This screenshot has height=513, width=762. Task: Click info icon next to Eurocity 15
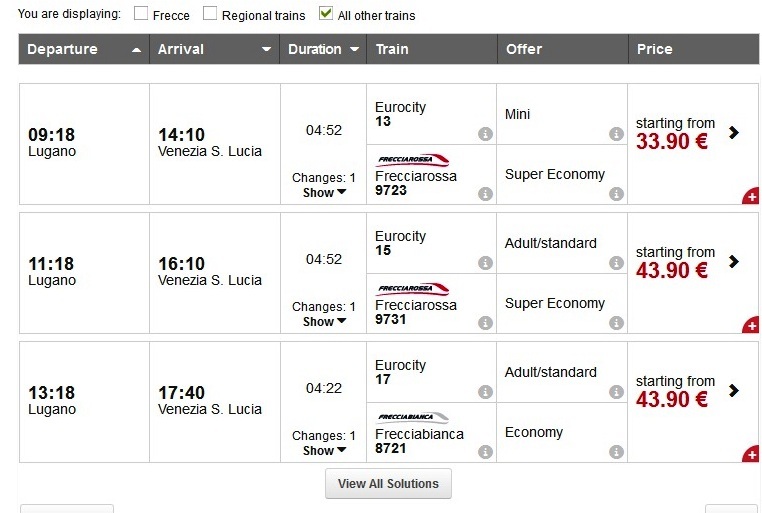[x=485, y=263]
